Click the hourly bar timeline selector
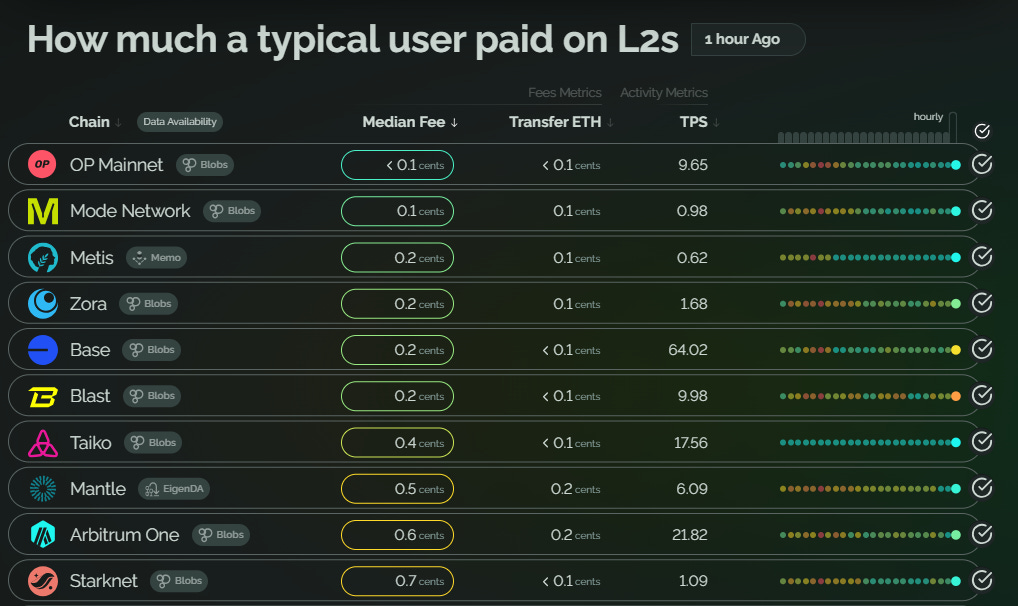 [867, 128]
